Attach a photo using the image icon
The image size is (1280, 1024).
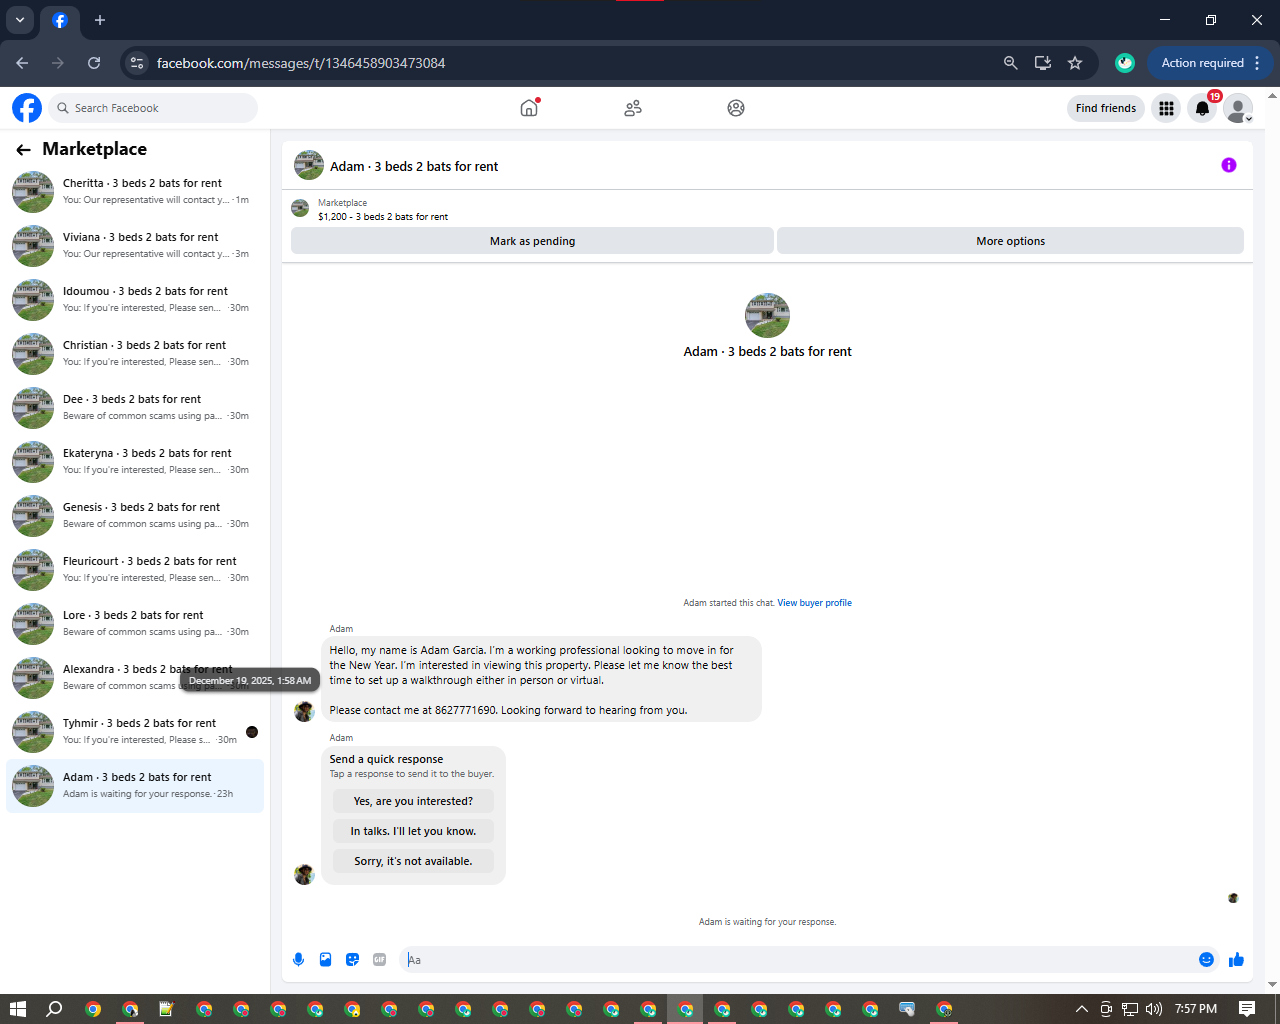coord(325,960)
